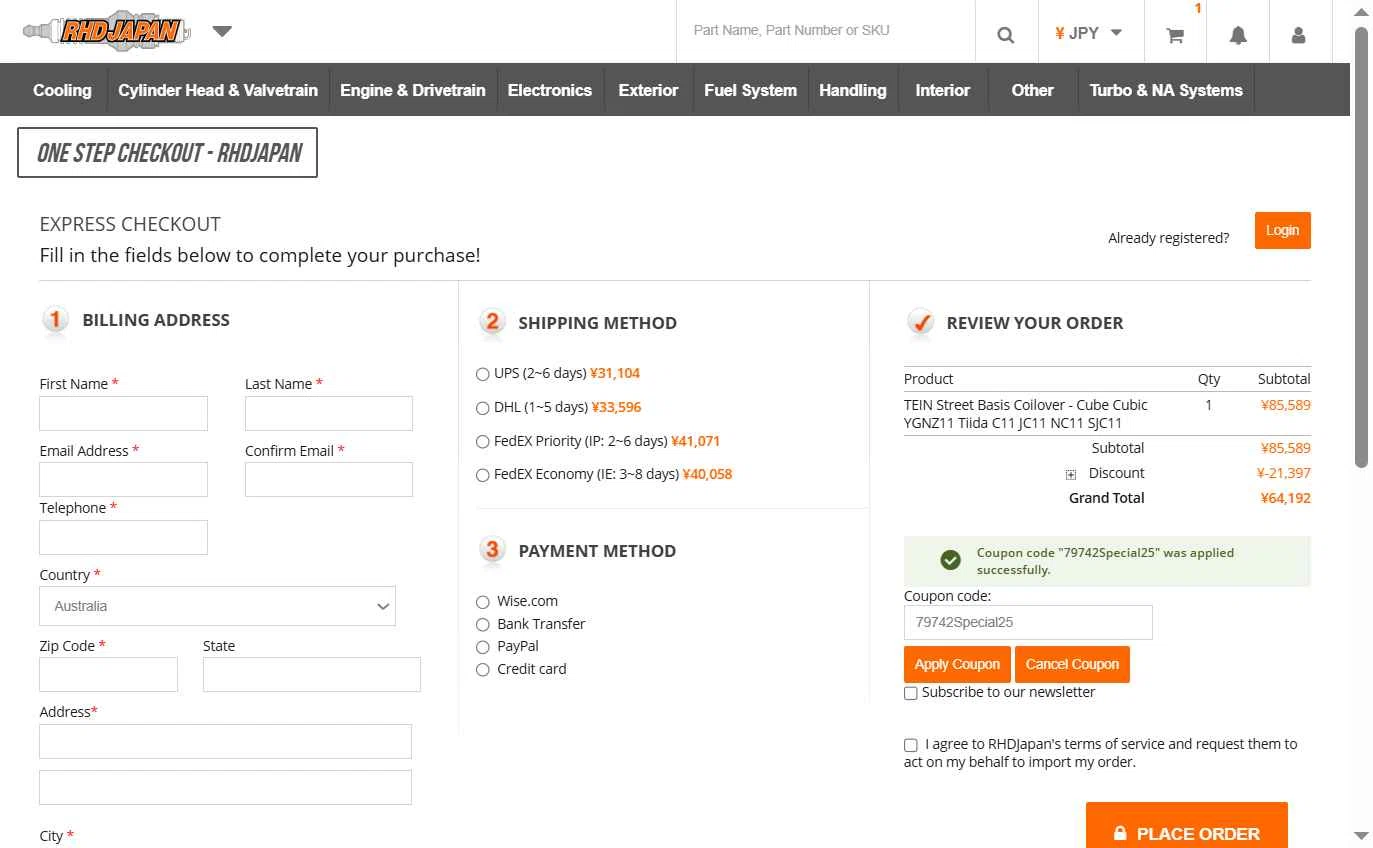The image size is (1373, 848).
Task: Check the terms of service agreement box
Action: point(911,745)
